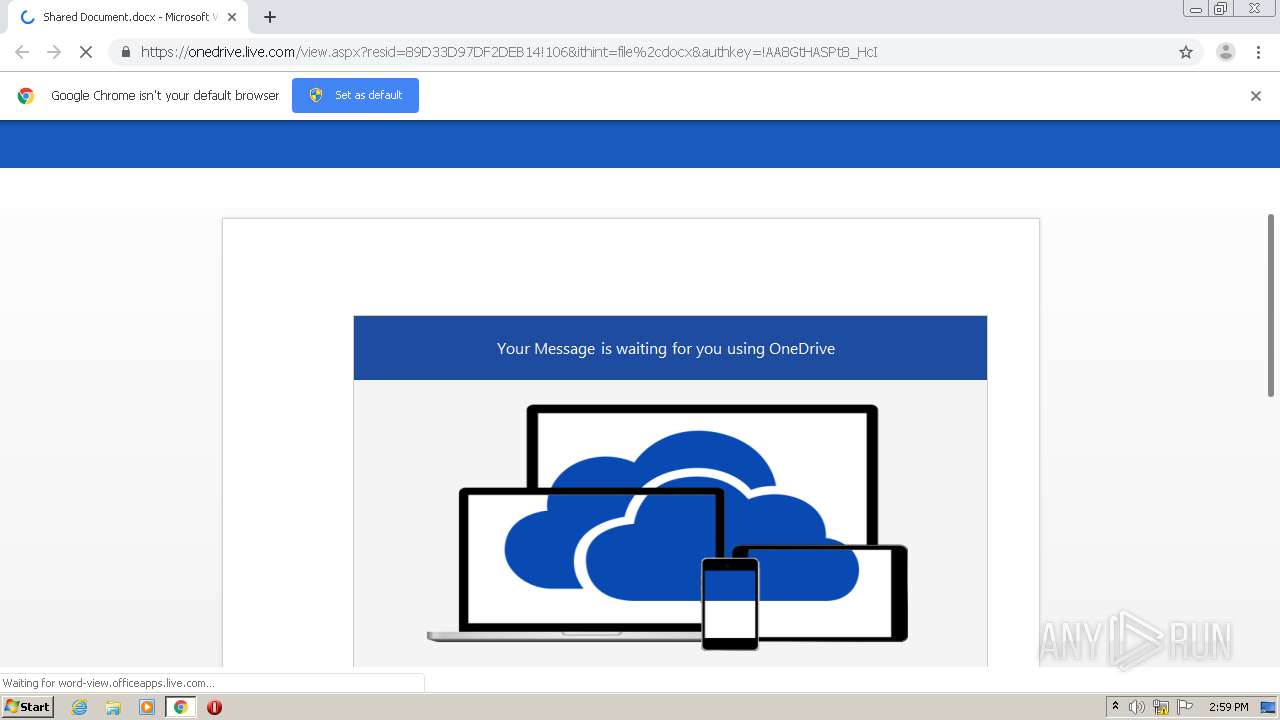Screen dimensions: 1280x720
Task: Click the page vertical scrollbar
Action: point(1271,305)
